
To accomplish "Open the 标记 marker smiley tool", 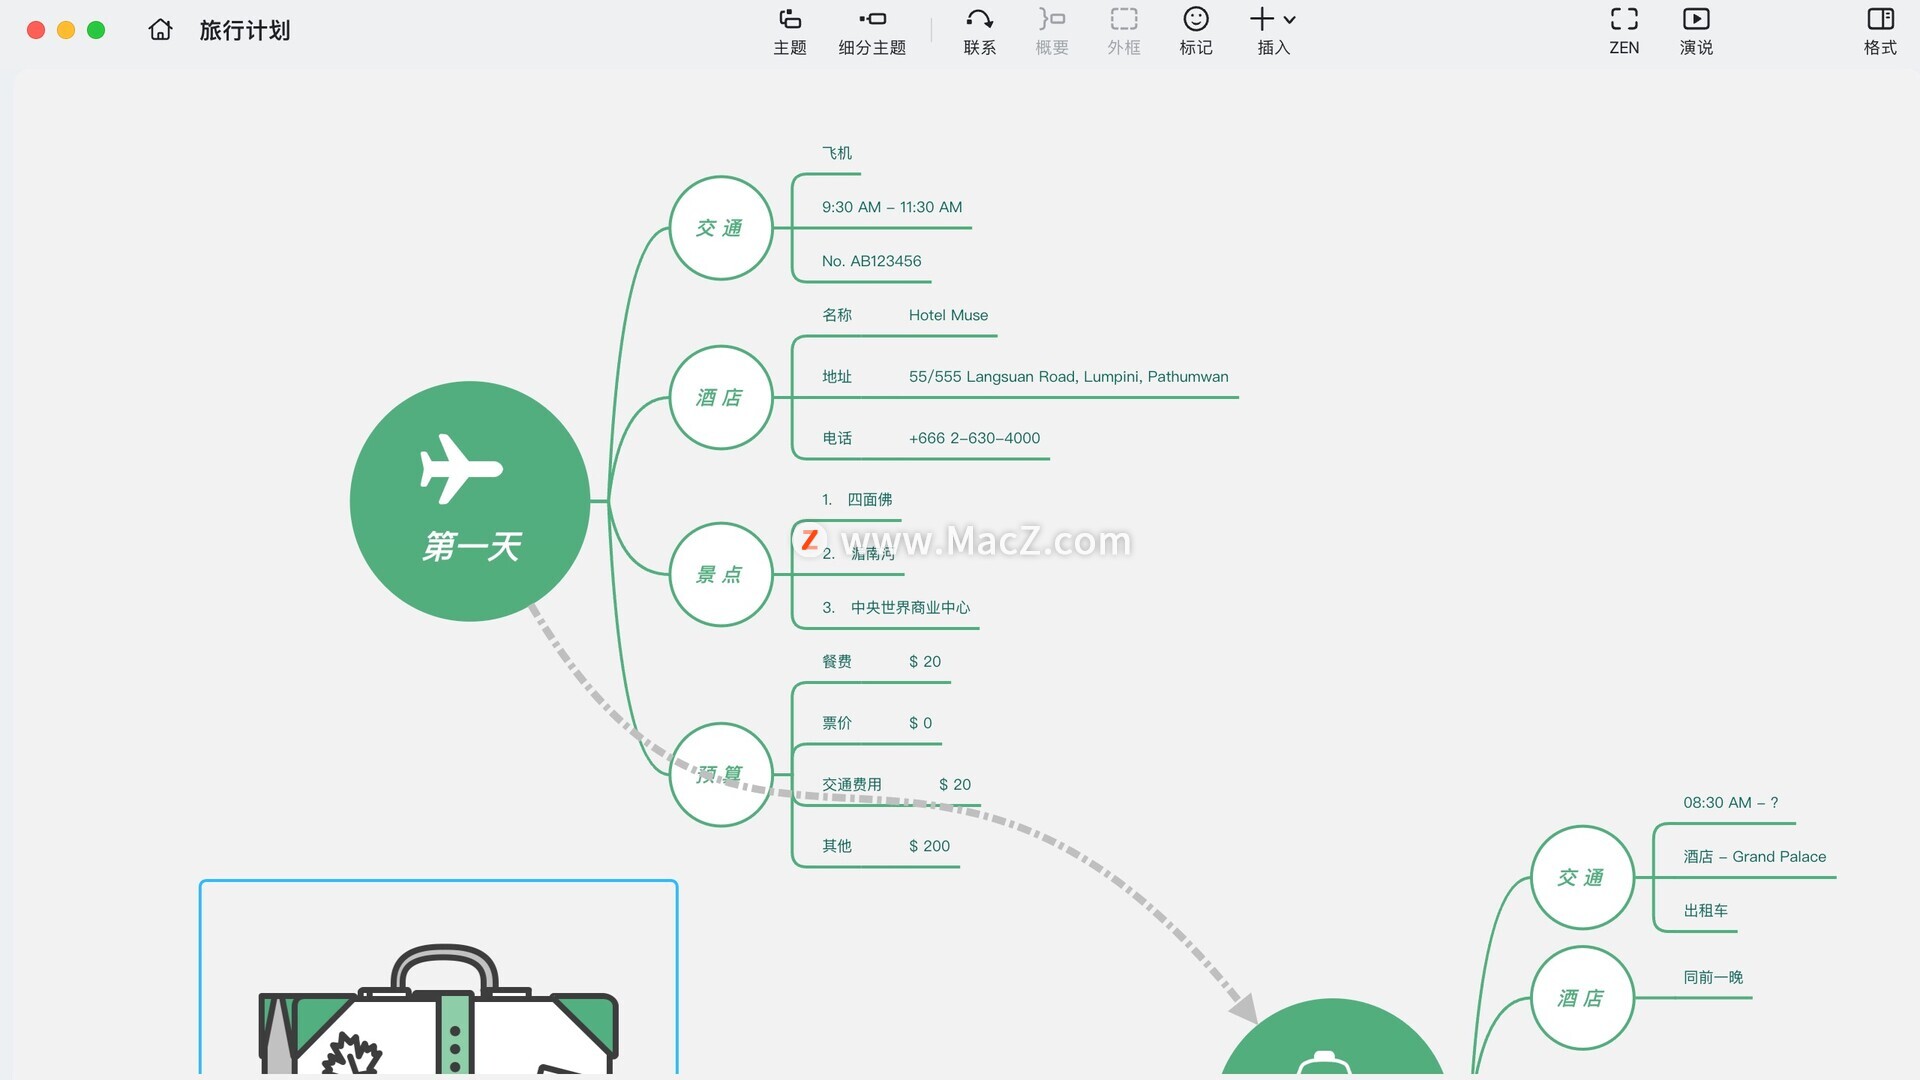I will 1195,31.
